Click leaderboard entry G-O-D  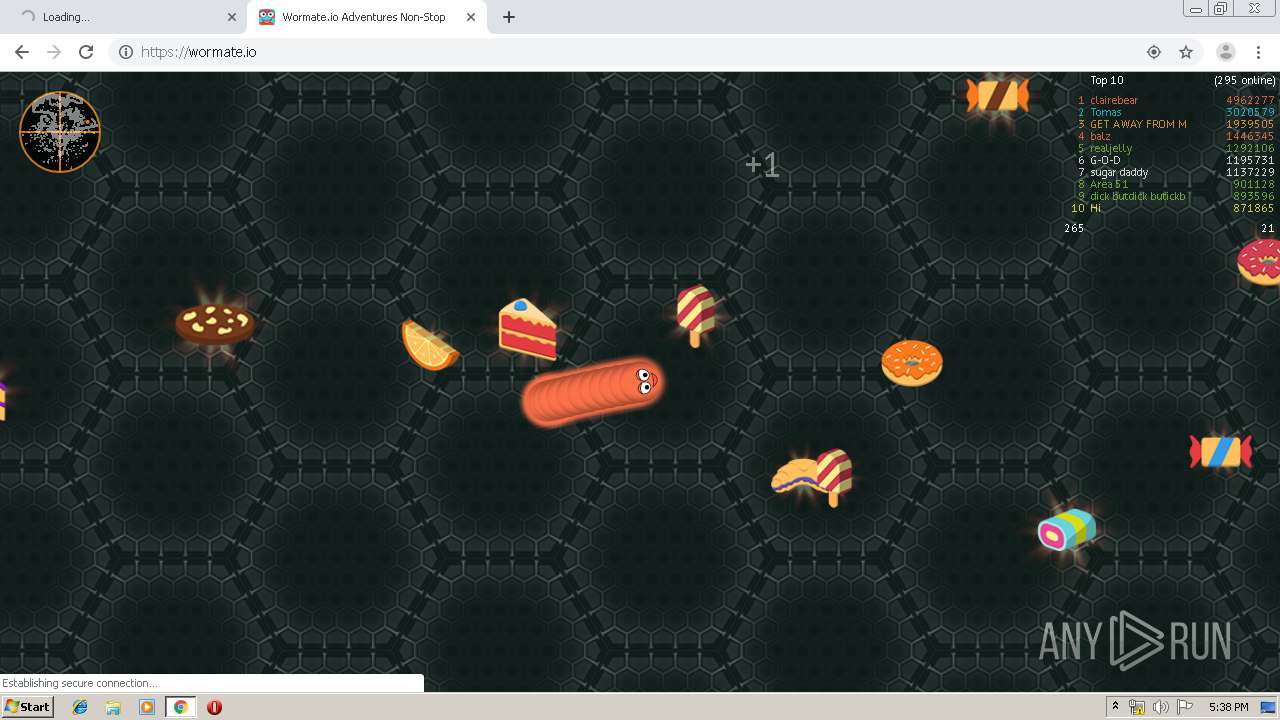(x=1176, y=160)
